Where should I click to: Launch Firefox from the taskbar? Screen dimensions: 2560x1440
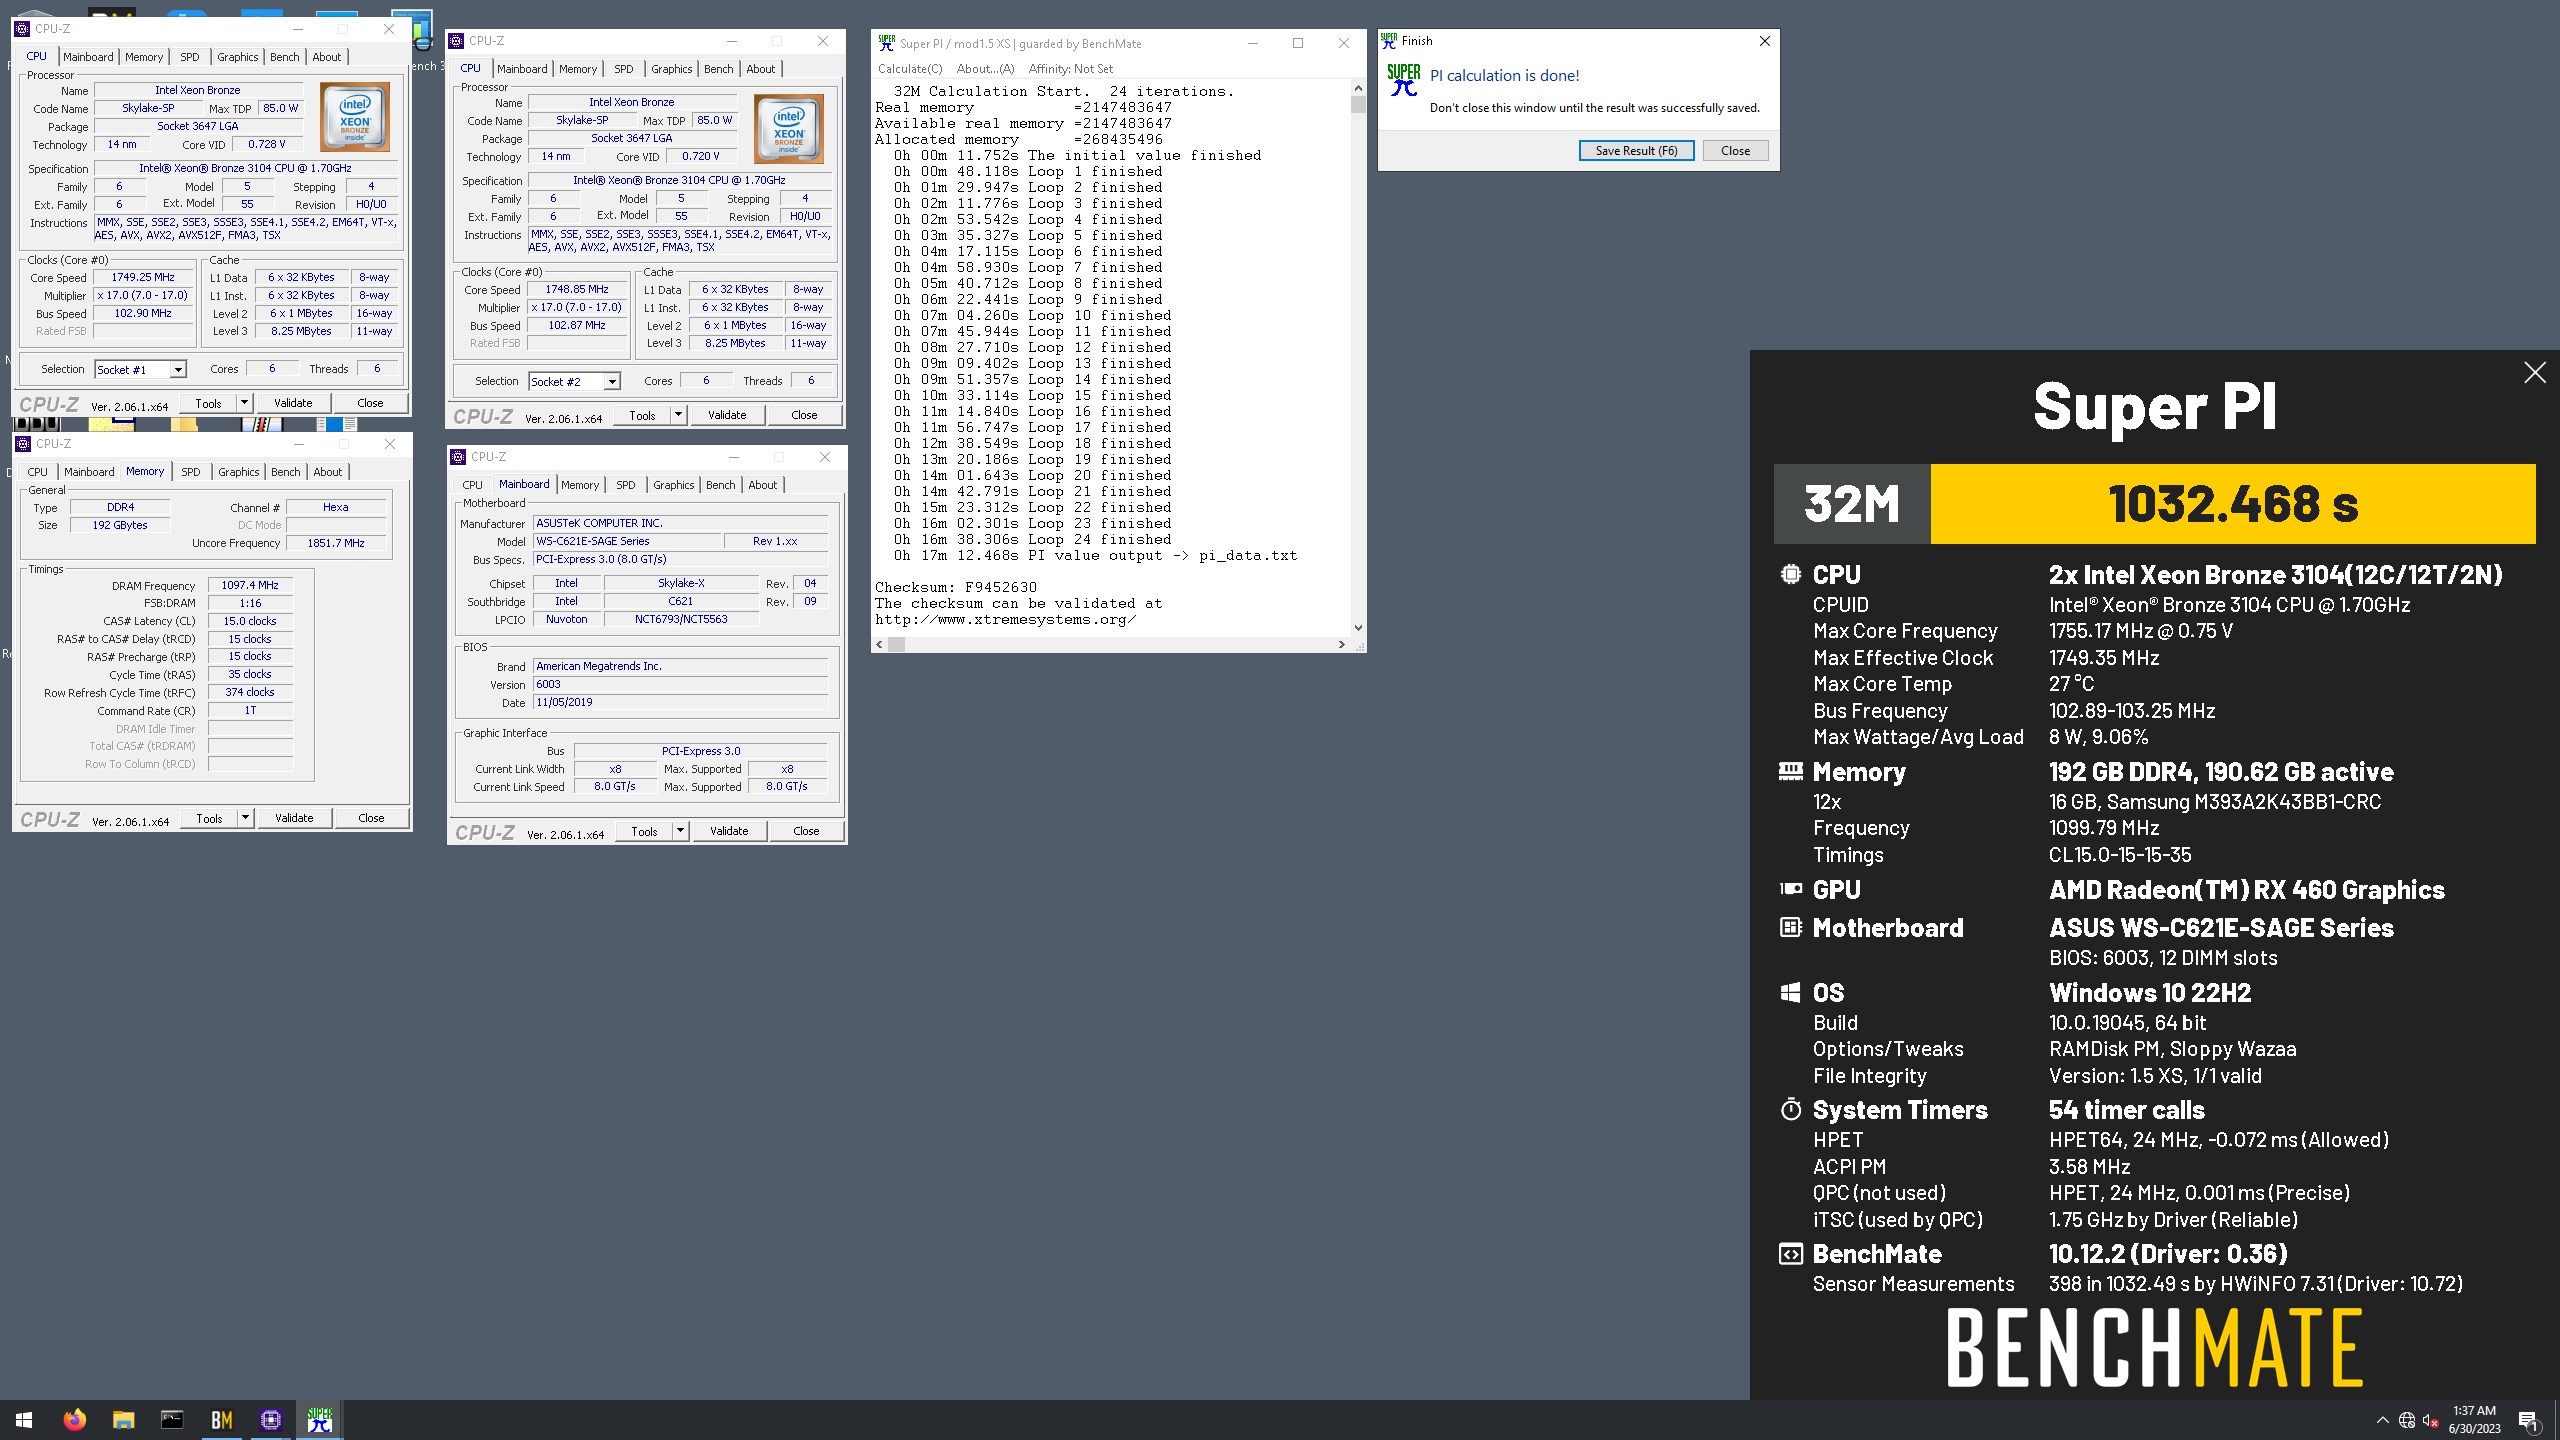[x=74, y=1420]
